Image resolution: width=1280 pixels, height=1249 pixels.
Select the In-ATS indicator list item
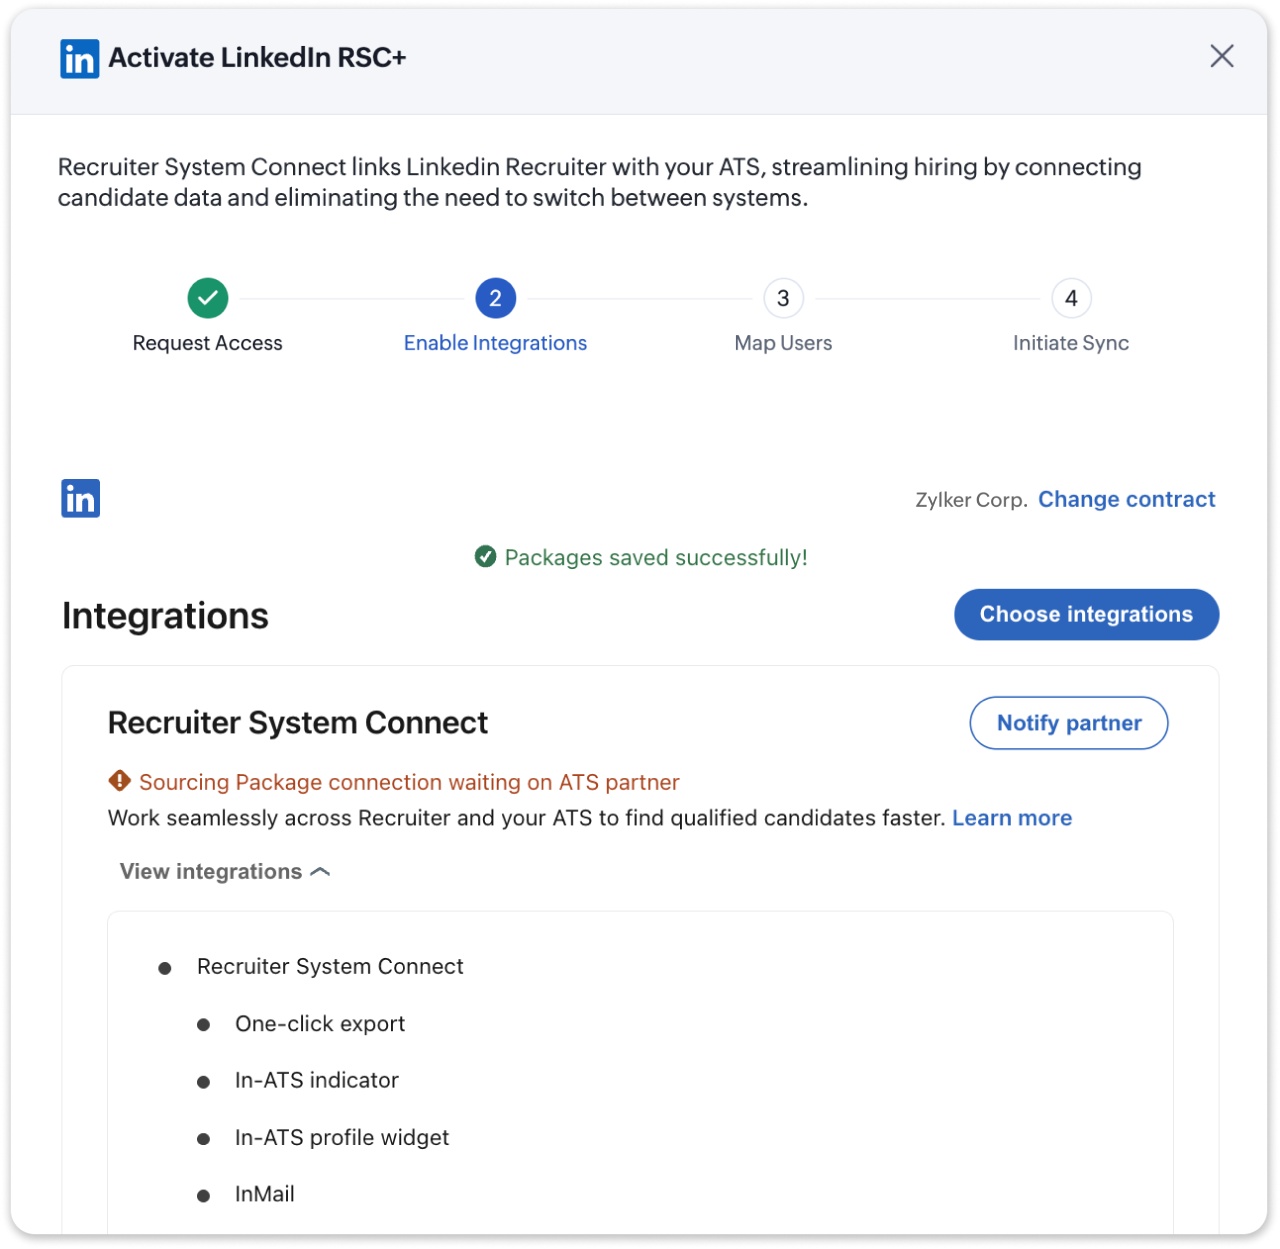point(317,1080)
